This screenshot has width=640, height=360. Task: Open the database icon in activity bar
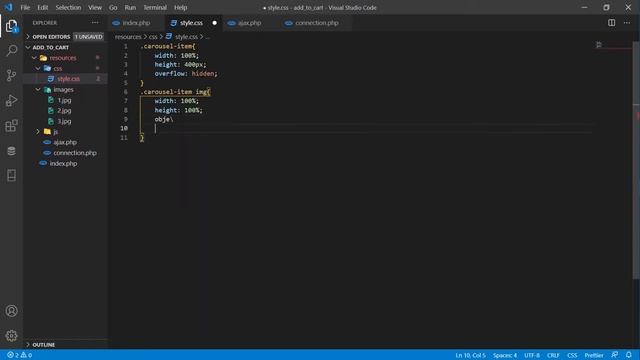coord(11,151)
